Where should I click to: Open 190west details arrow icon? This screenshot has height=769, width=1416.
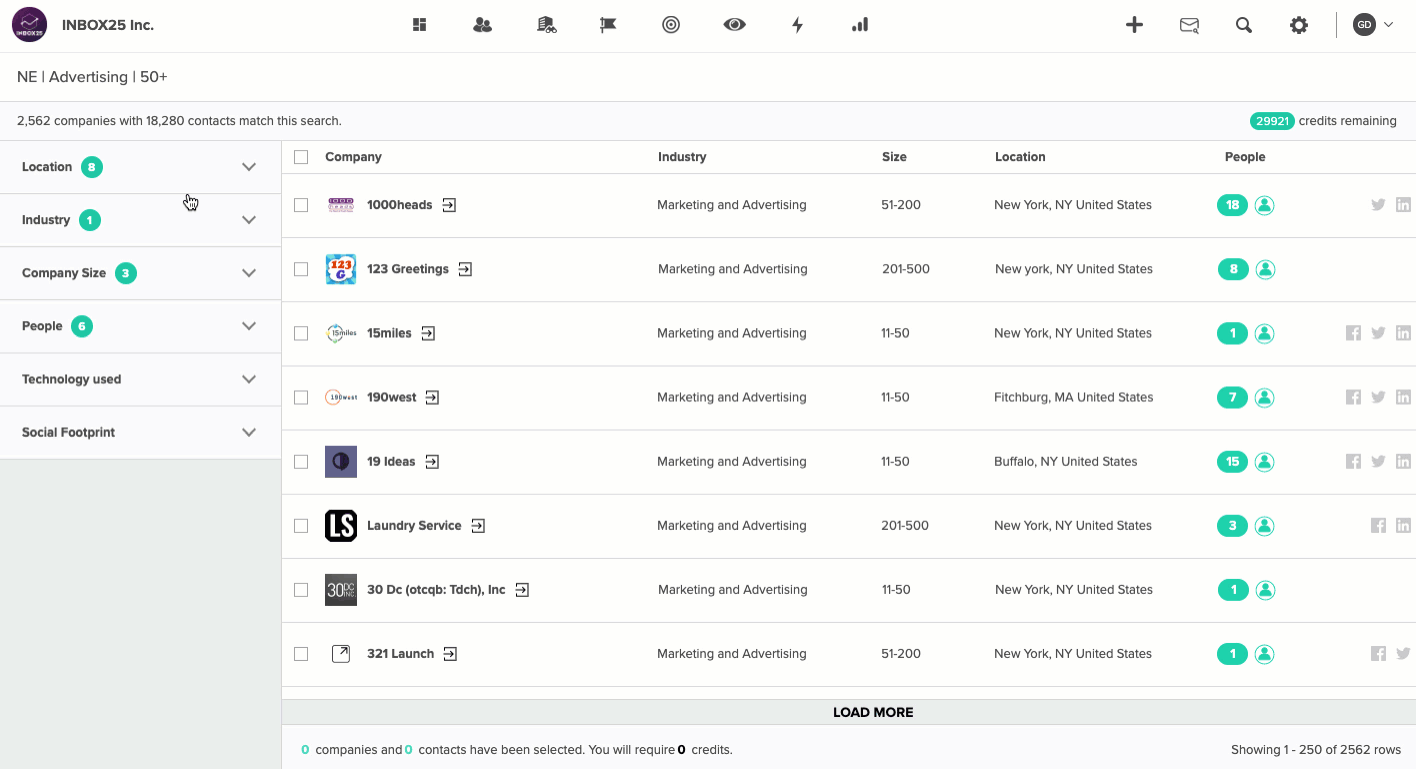click(x=432, y=397)
